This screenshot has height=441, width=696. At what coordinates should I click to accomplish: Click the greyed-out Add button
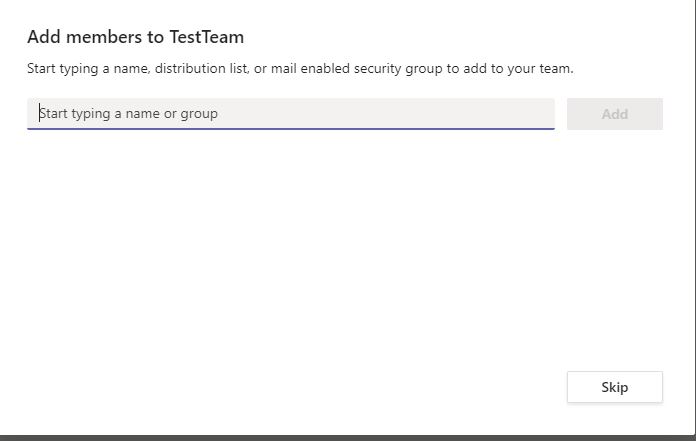(615, 114)
